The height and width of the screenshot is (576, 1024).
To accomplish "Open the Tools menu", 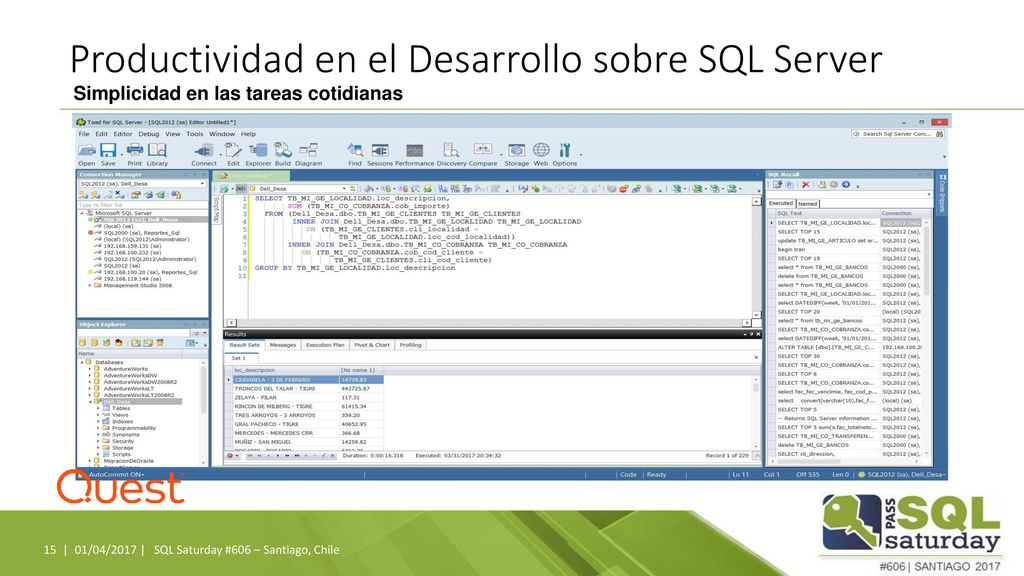I will (195, 134).
